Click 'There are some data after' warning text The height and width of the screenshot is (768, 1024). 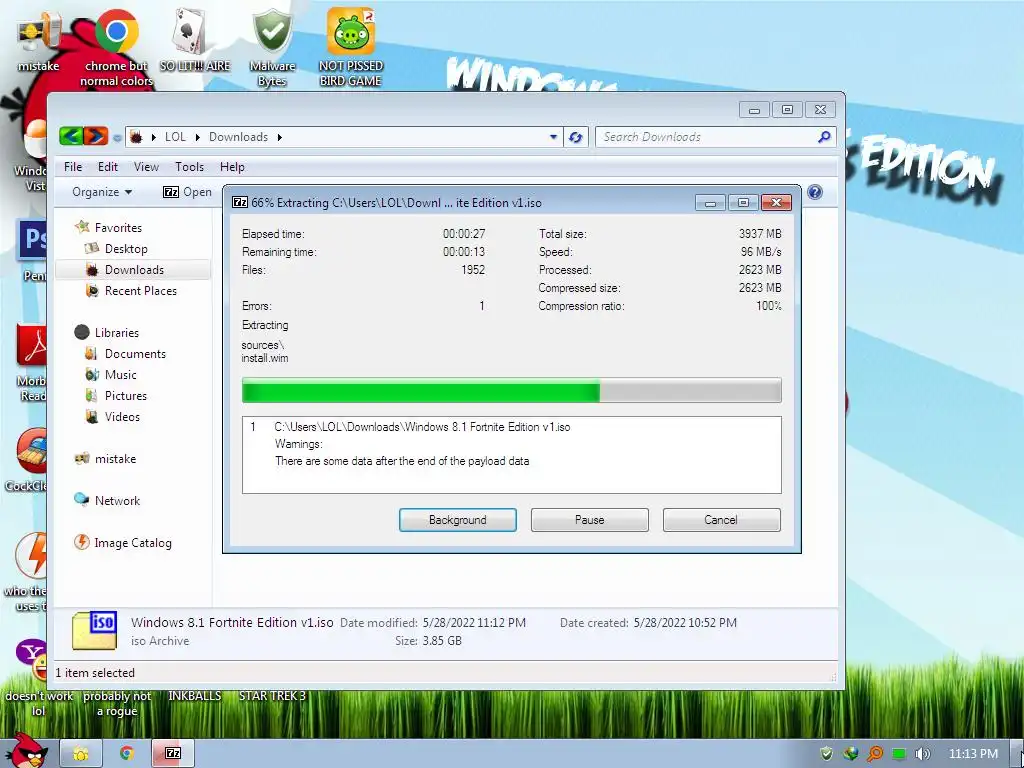(x=402, y=461)
